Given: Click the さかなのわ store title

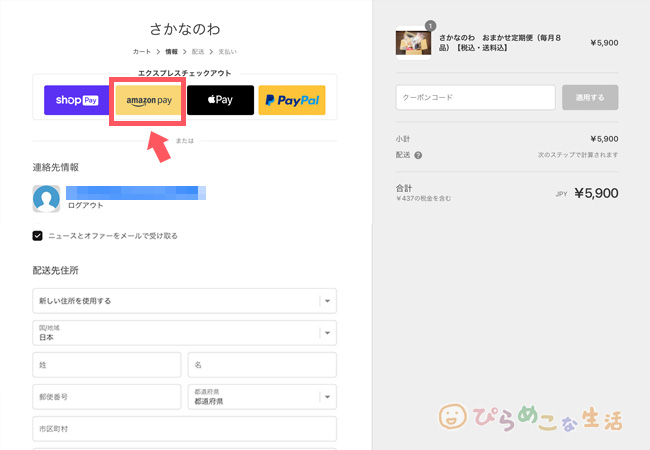Looking at the screenshot, I should [185, 29].
